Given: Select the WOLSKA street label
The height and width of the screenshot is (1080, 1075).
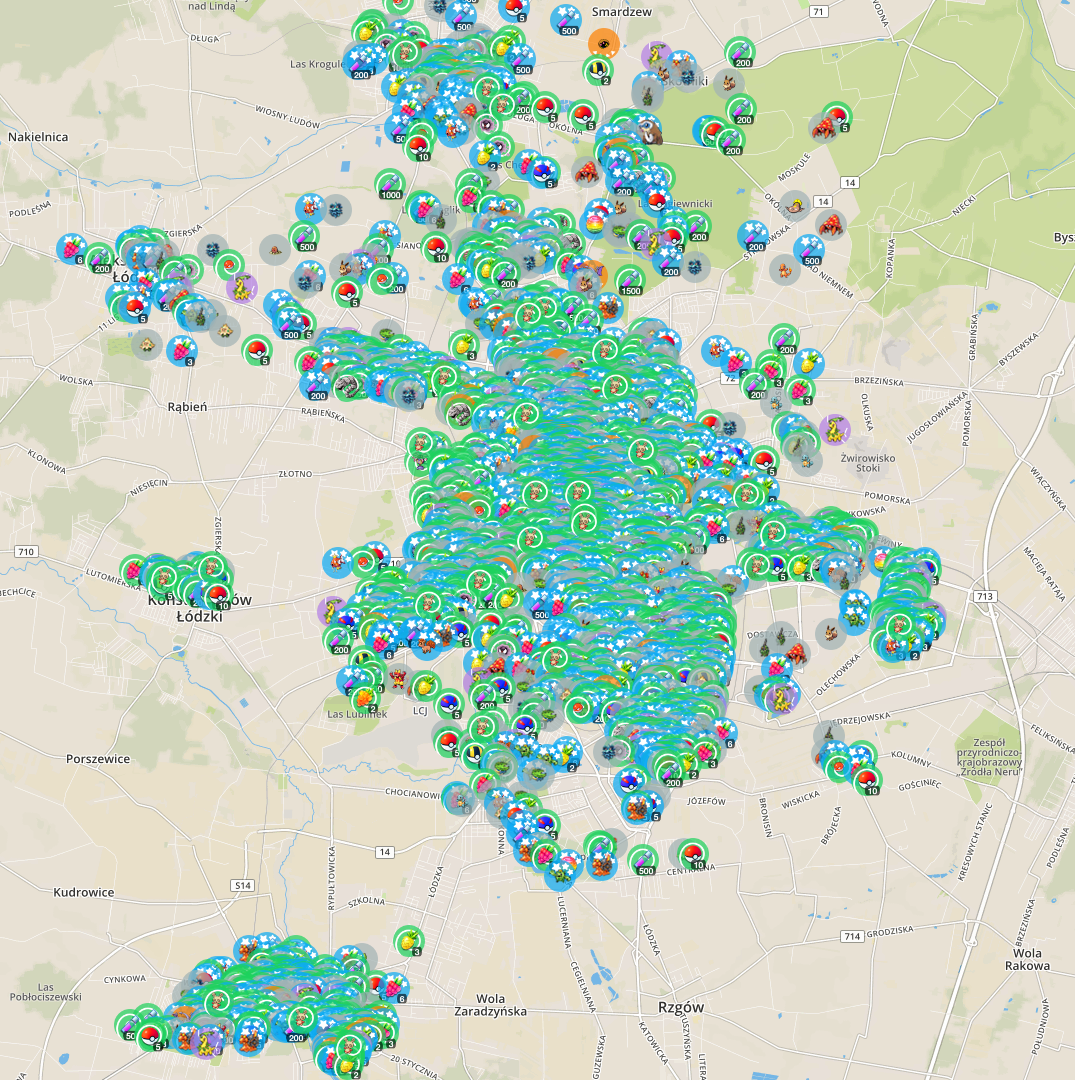Looking at the screenshot, I should point(76,380).
